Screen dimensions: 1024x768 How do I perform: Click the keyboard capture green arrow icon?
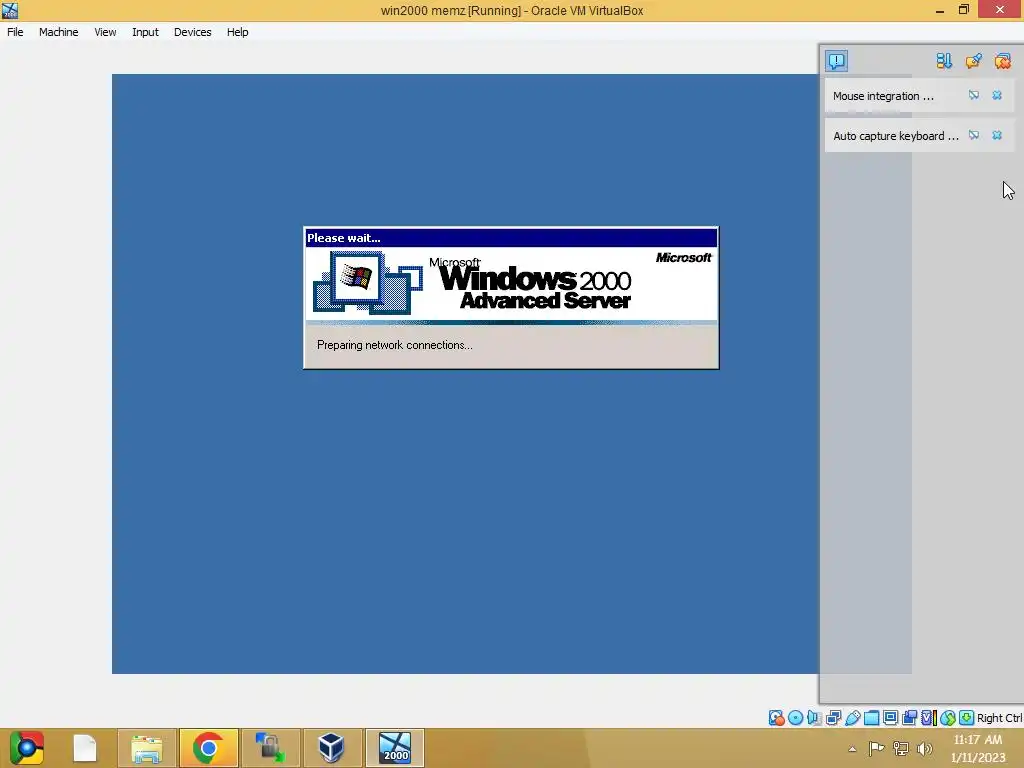click(967, 718)
